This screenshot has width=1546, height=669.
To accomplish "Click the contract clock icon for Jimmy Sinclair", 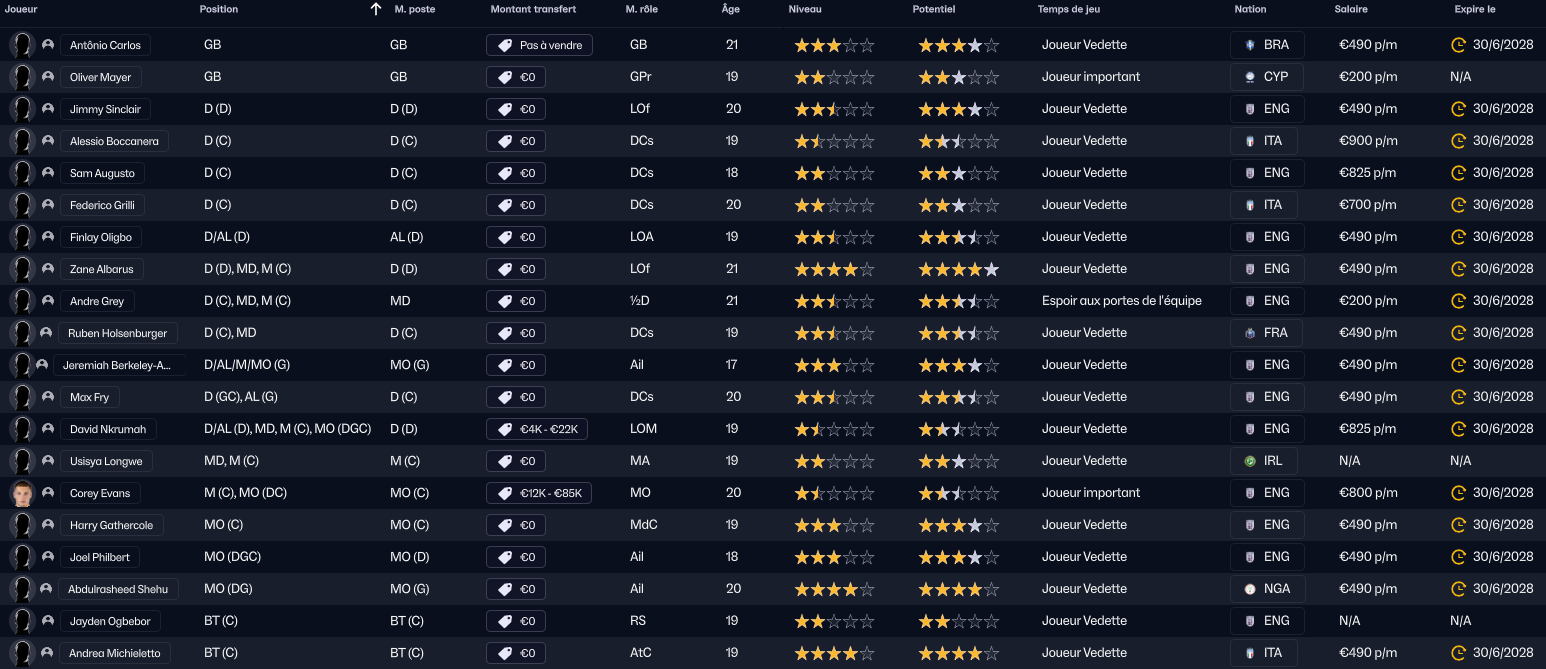I will click(x=1459, y=109).
